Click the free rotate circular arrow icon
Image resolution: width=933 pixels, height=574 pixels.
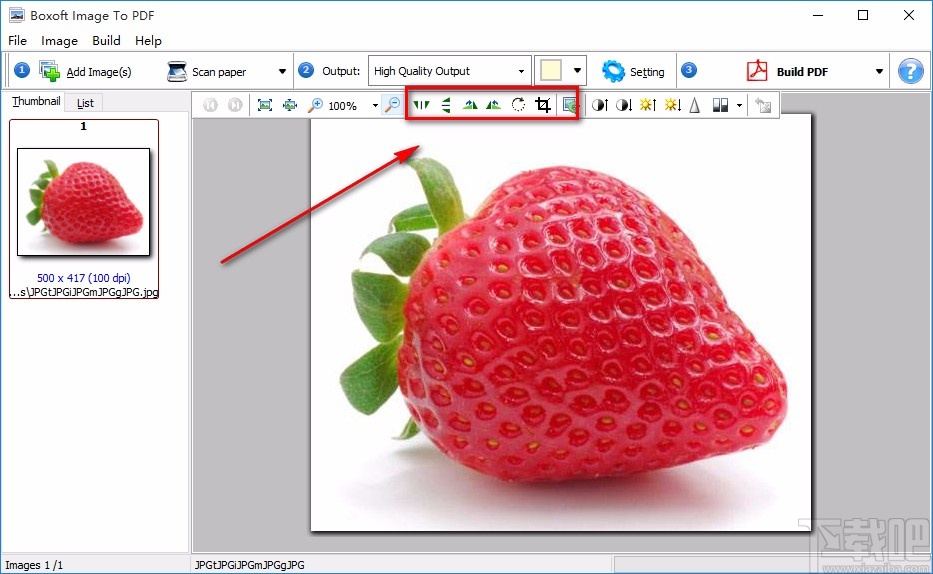[518, 105]
